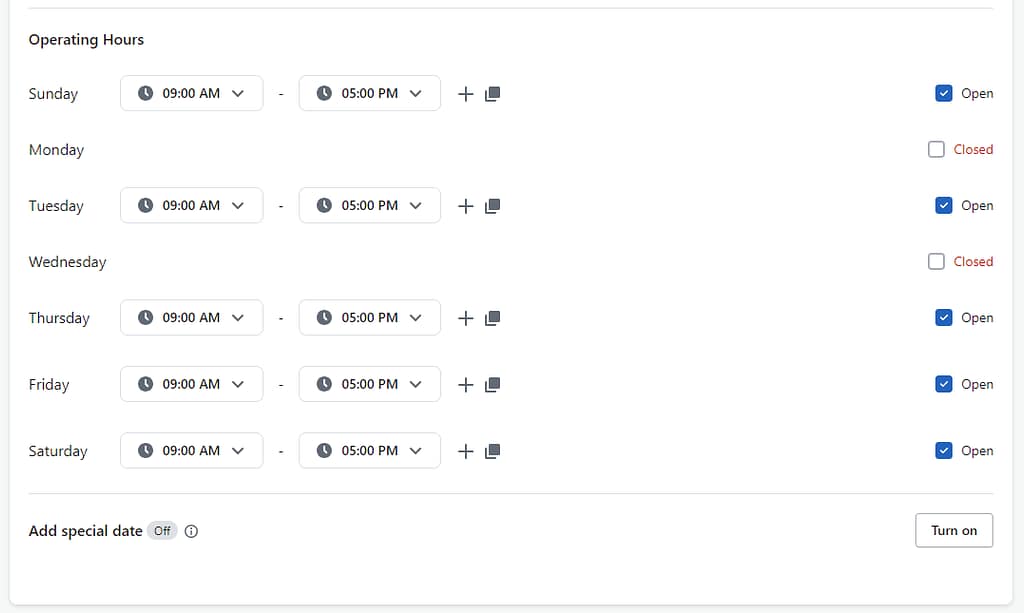The image size is (1024, 613).
Task: Open Friday's 09:00 AM start time dropdown
Action: pyautogui.click(x=191, y=384)
